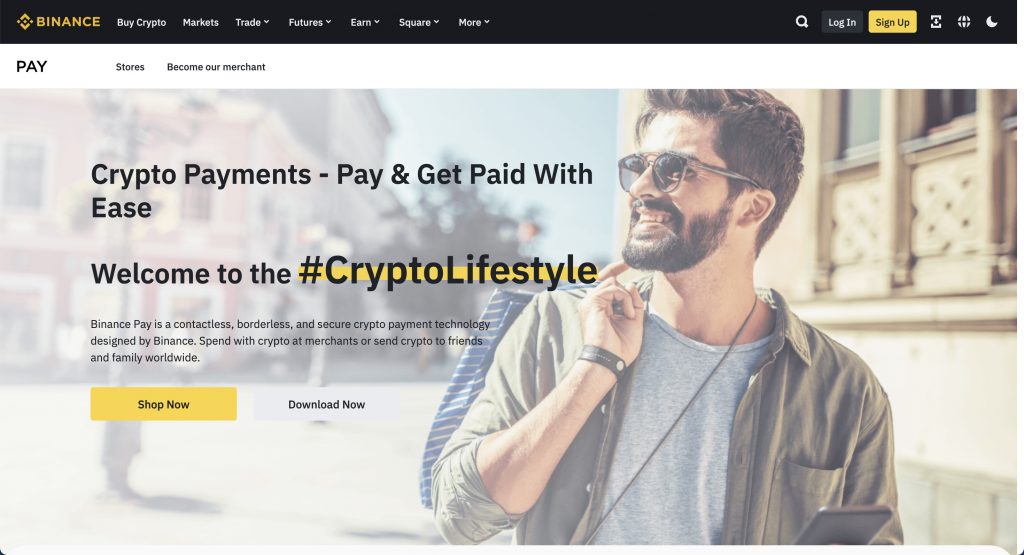
Task: Click the PAY logo text
Action: coord(31,67)
